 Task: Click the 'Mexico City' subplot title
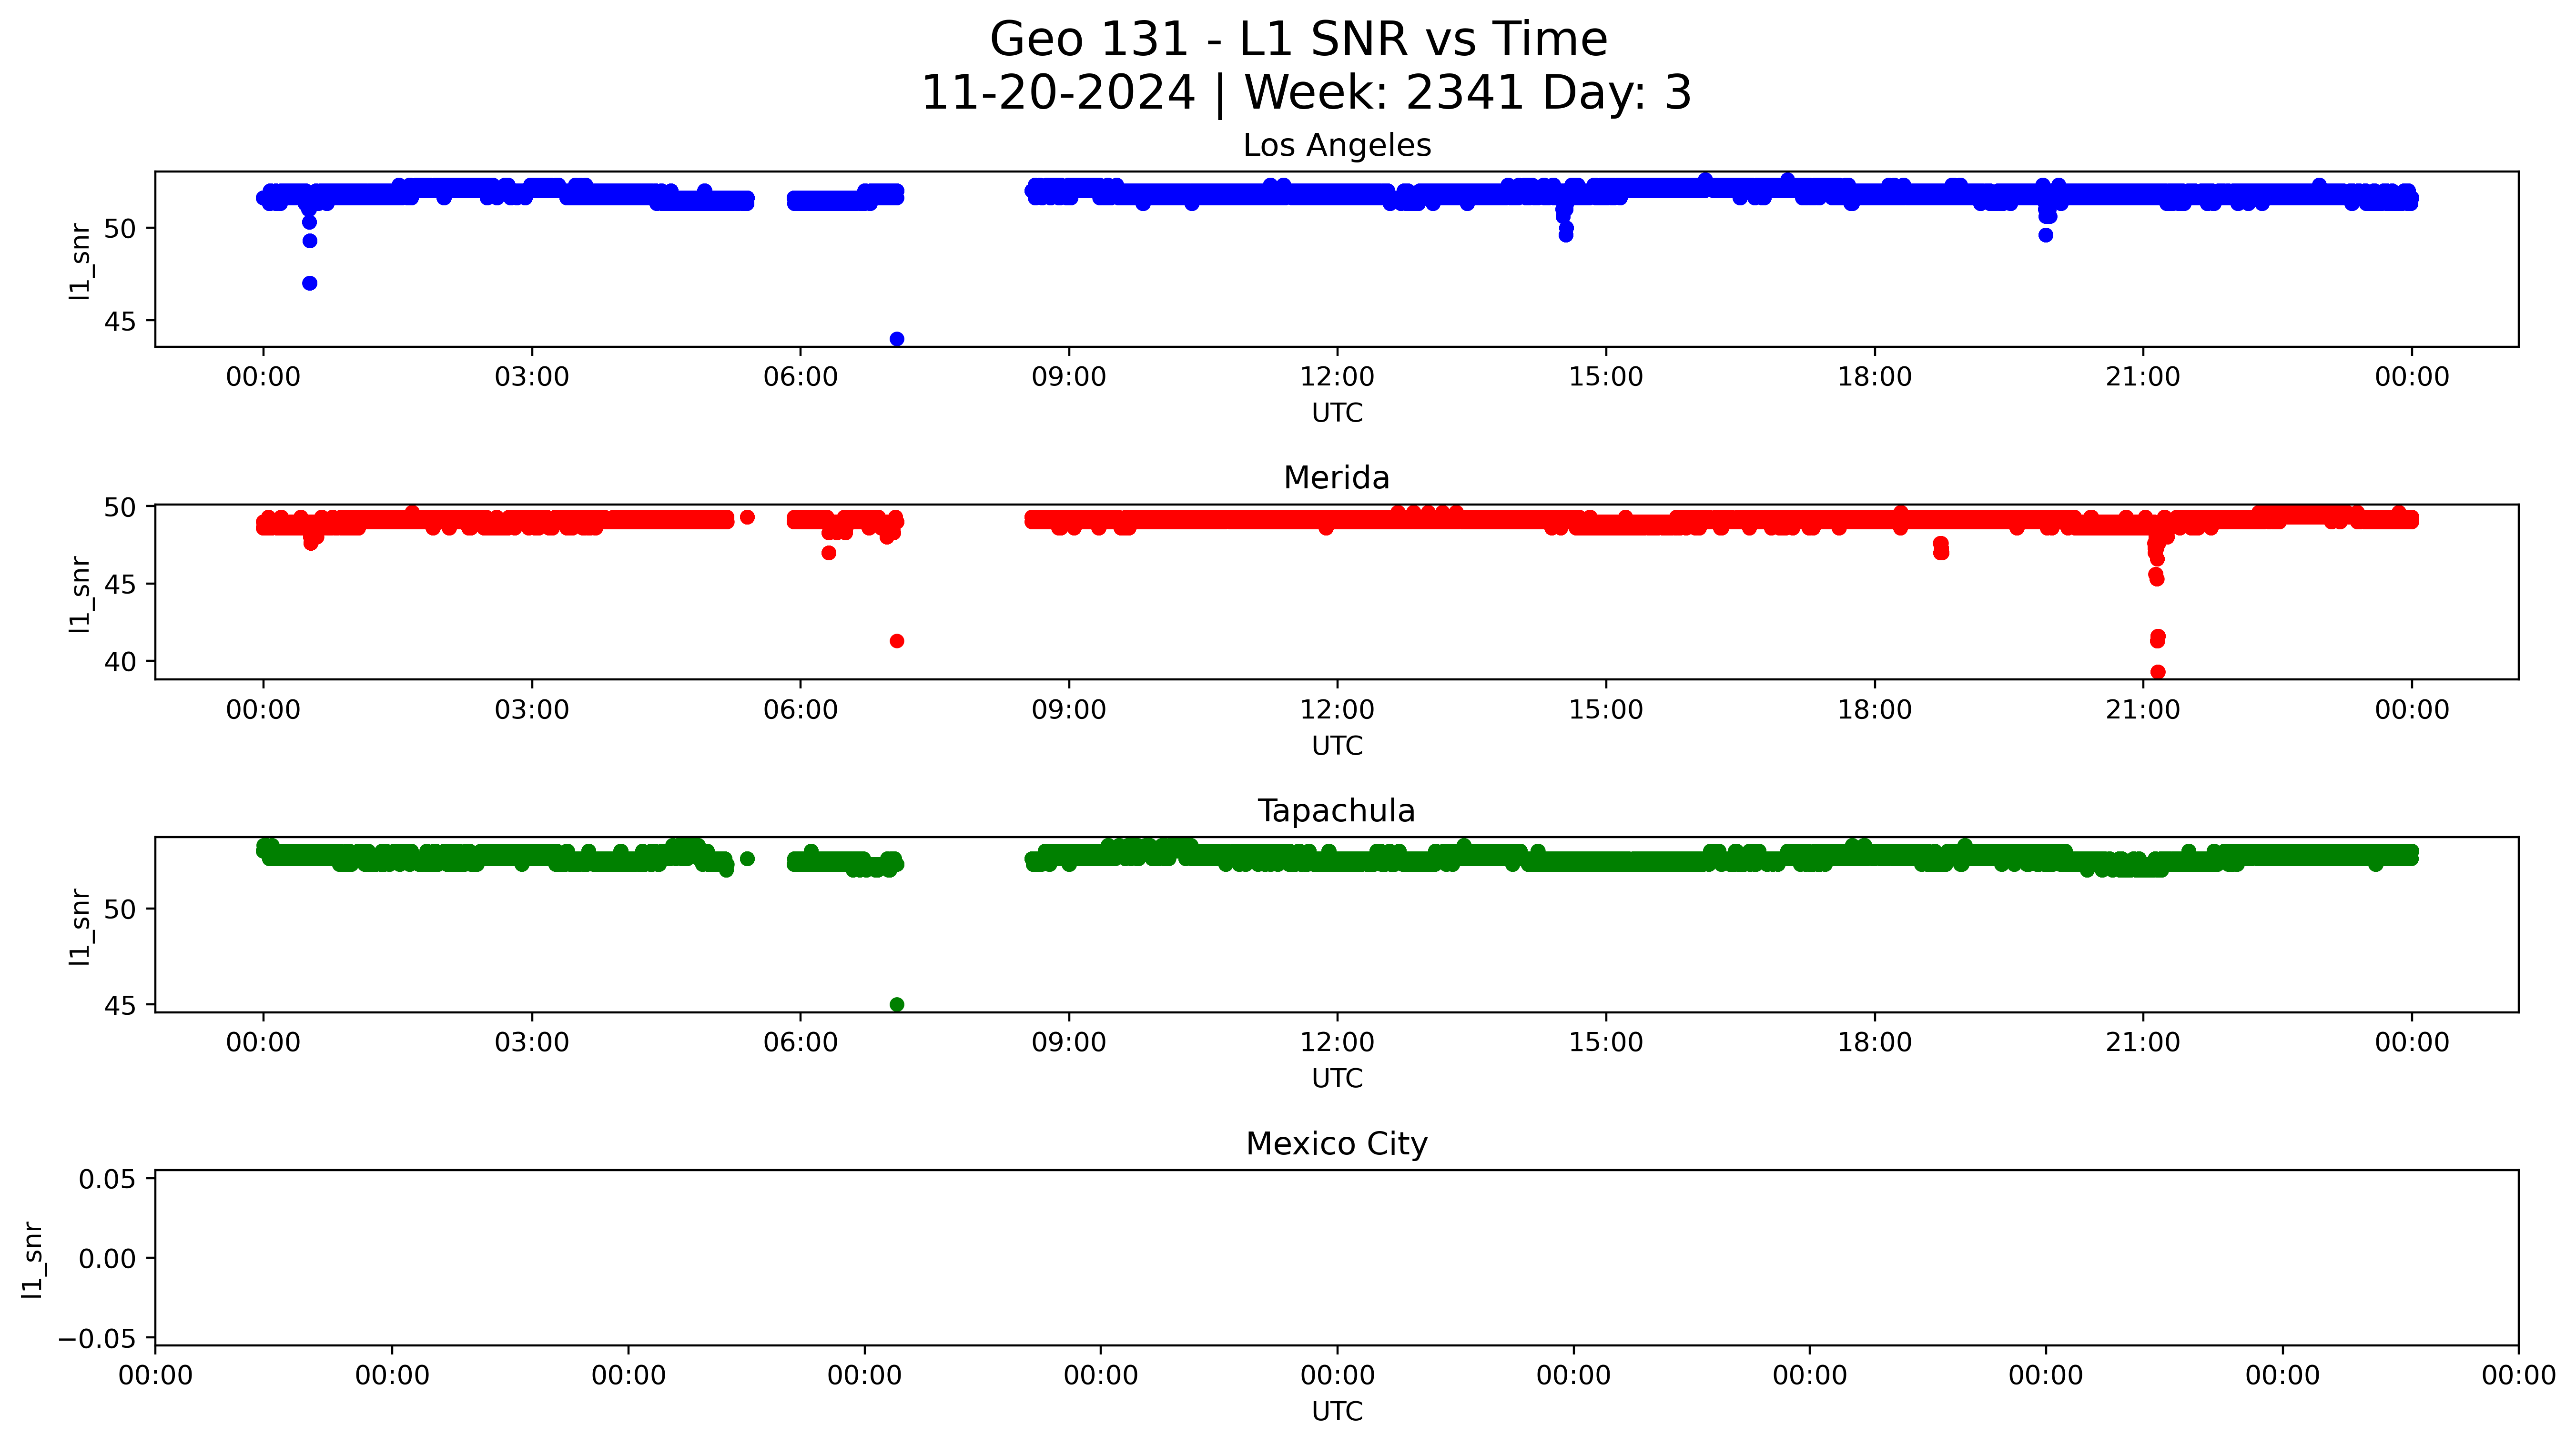tap(1336, 1144)
